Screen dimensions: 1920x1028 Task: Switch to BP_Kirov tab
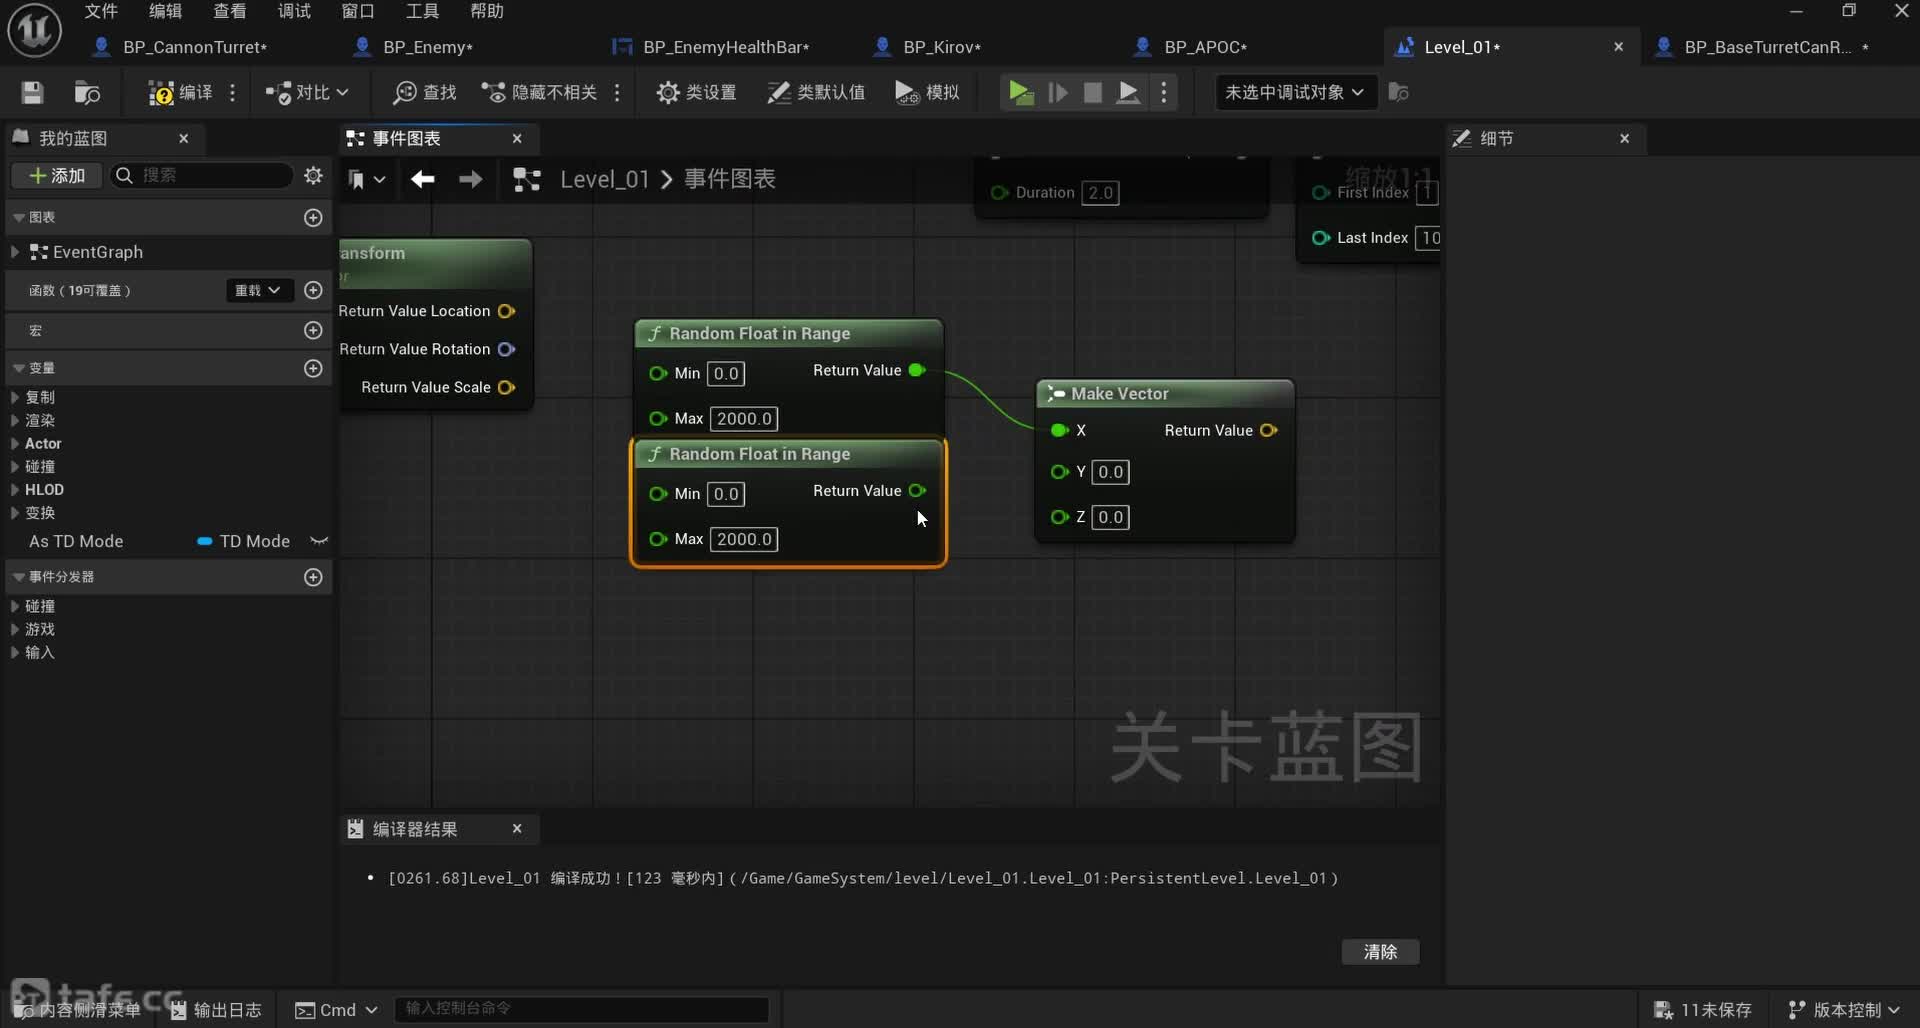940,47
